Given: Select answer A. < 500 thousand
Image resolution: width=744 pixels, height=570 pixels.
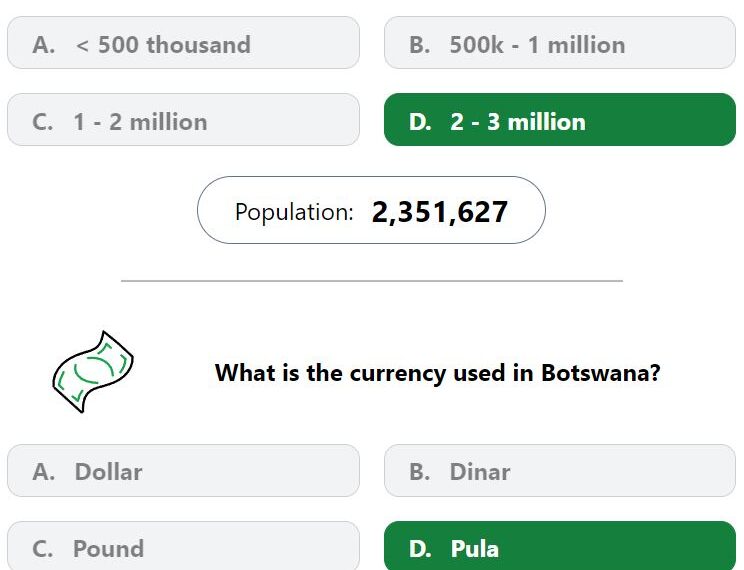Looking at the screenshot, I should point(183,43).
